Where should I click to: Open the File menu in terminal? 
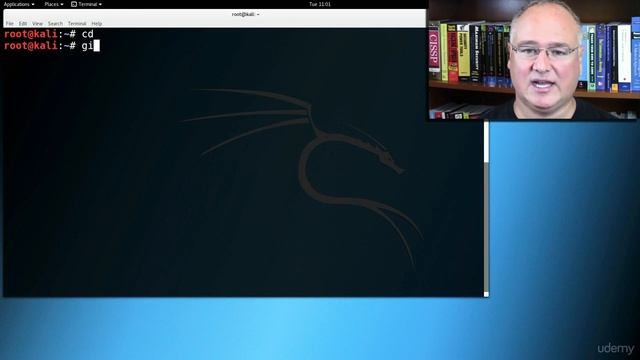[x=10, y=24]
